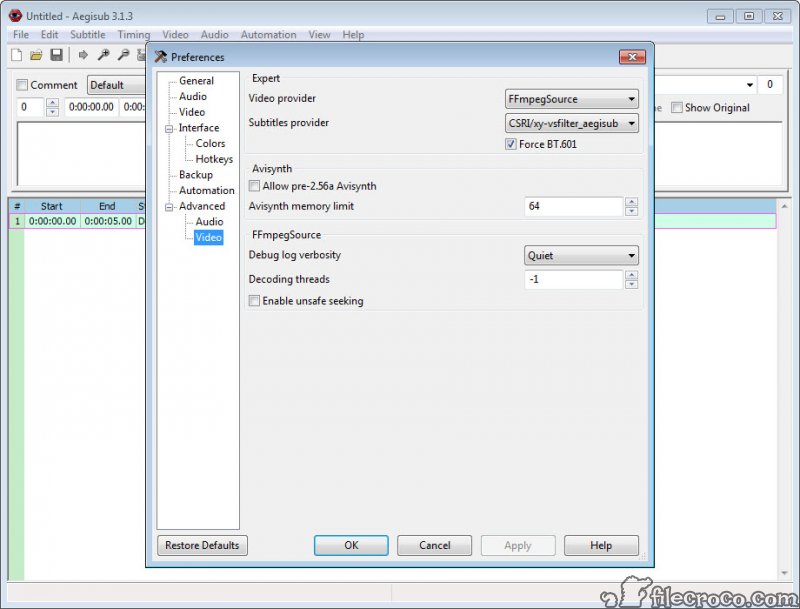Click the OK button
800x609 pixels.
[x=351, y=545]
